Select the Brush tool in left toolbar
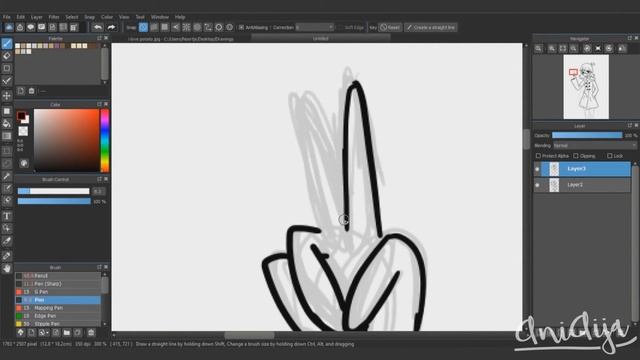The width and height of the screenshot is (640, 360). coord(7,43)
